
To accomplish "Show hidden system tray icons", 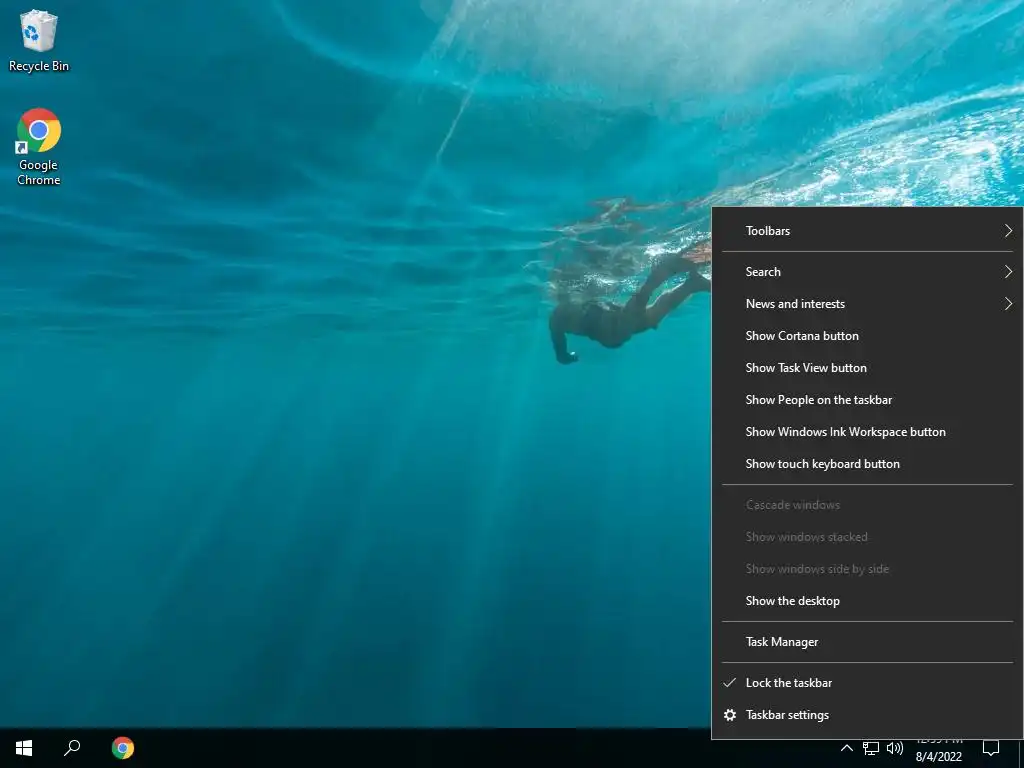I will (x=846, y=748).
